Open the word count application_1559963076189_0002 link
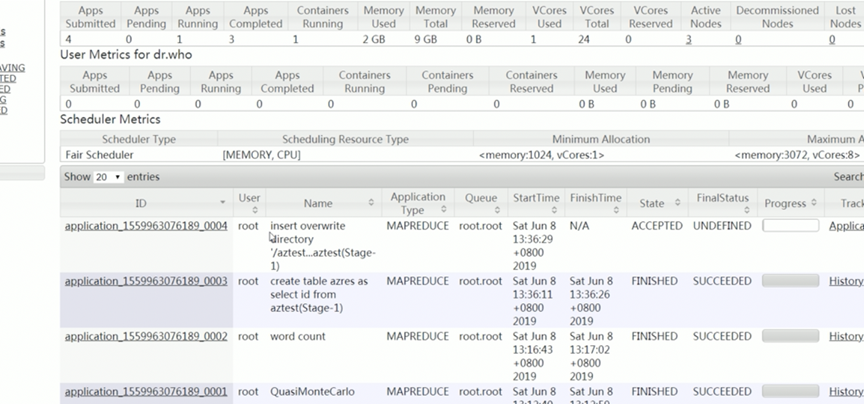This screenshot has height=404, width=864. coord(146,338)
